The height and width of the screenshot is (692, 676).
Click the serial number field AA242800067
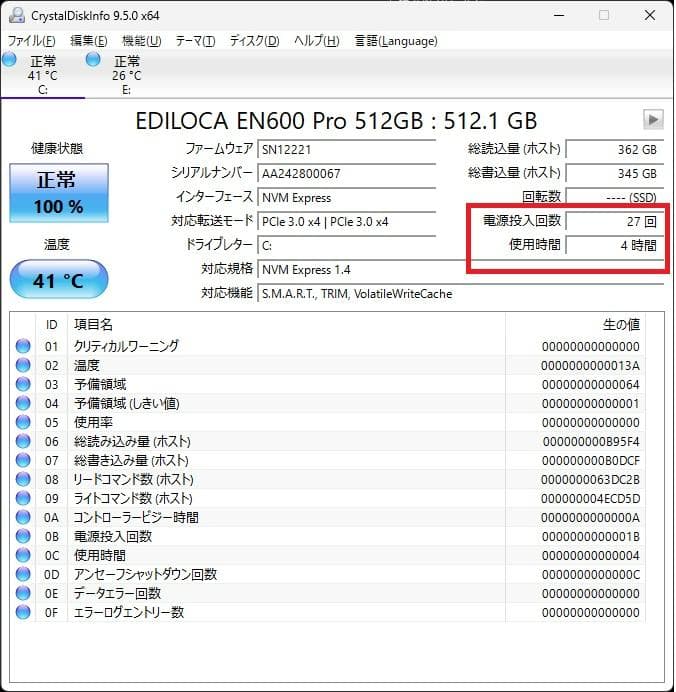pyautogui.click(x=347, y=173)
